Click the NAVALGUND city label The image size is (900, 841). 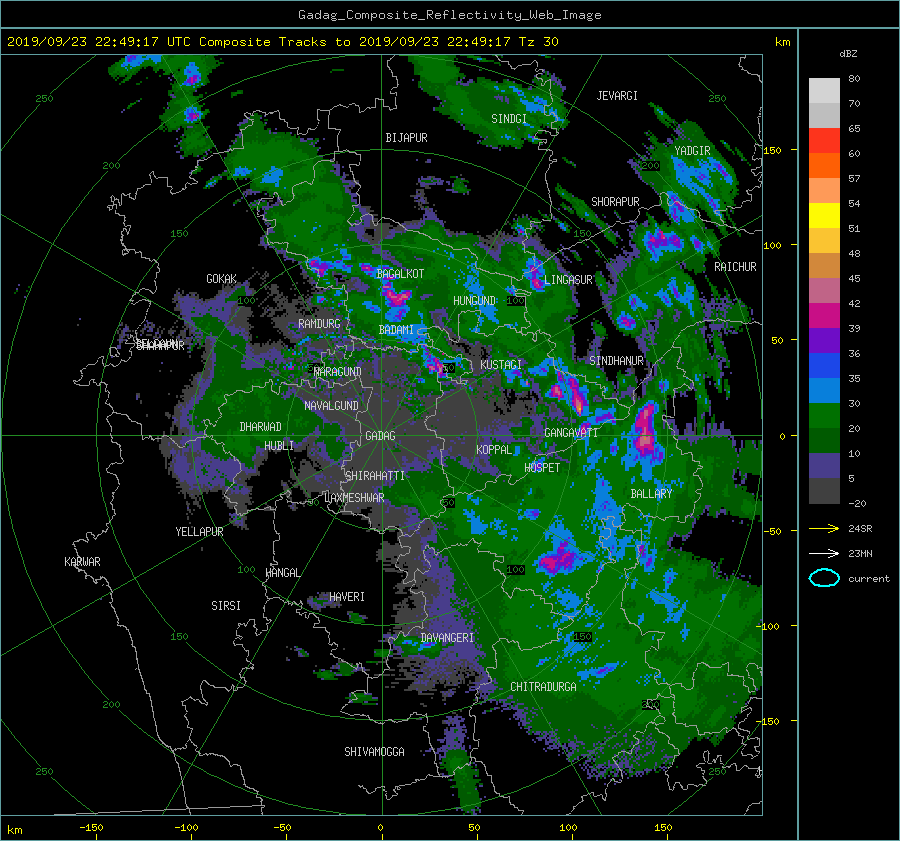pyautogui.click(x=331, y=406)
